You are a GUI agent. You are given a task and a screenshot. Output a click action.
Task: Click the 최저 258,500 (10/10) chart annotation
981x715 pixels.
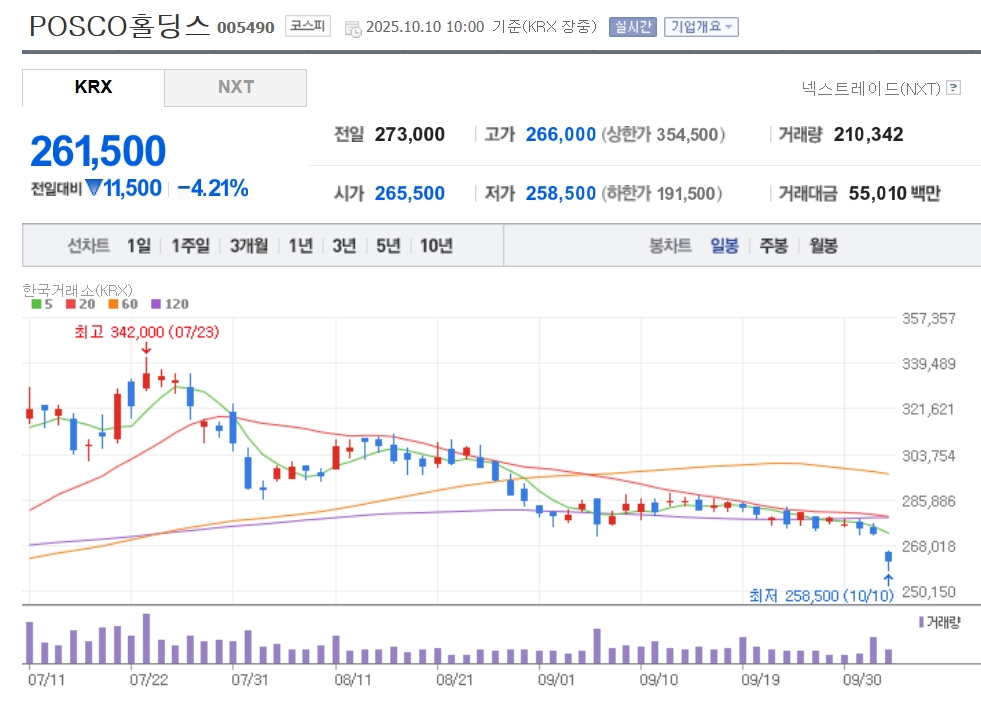coord(821,595)
